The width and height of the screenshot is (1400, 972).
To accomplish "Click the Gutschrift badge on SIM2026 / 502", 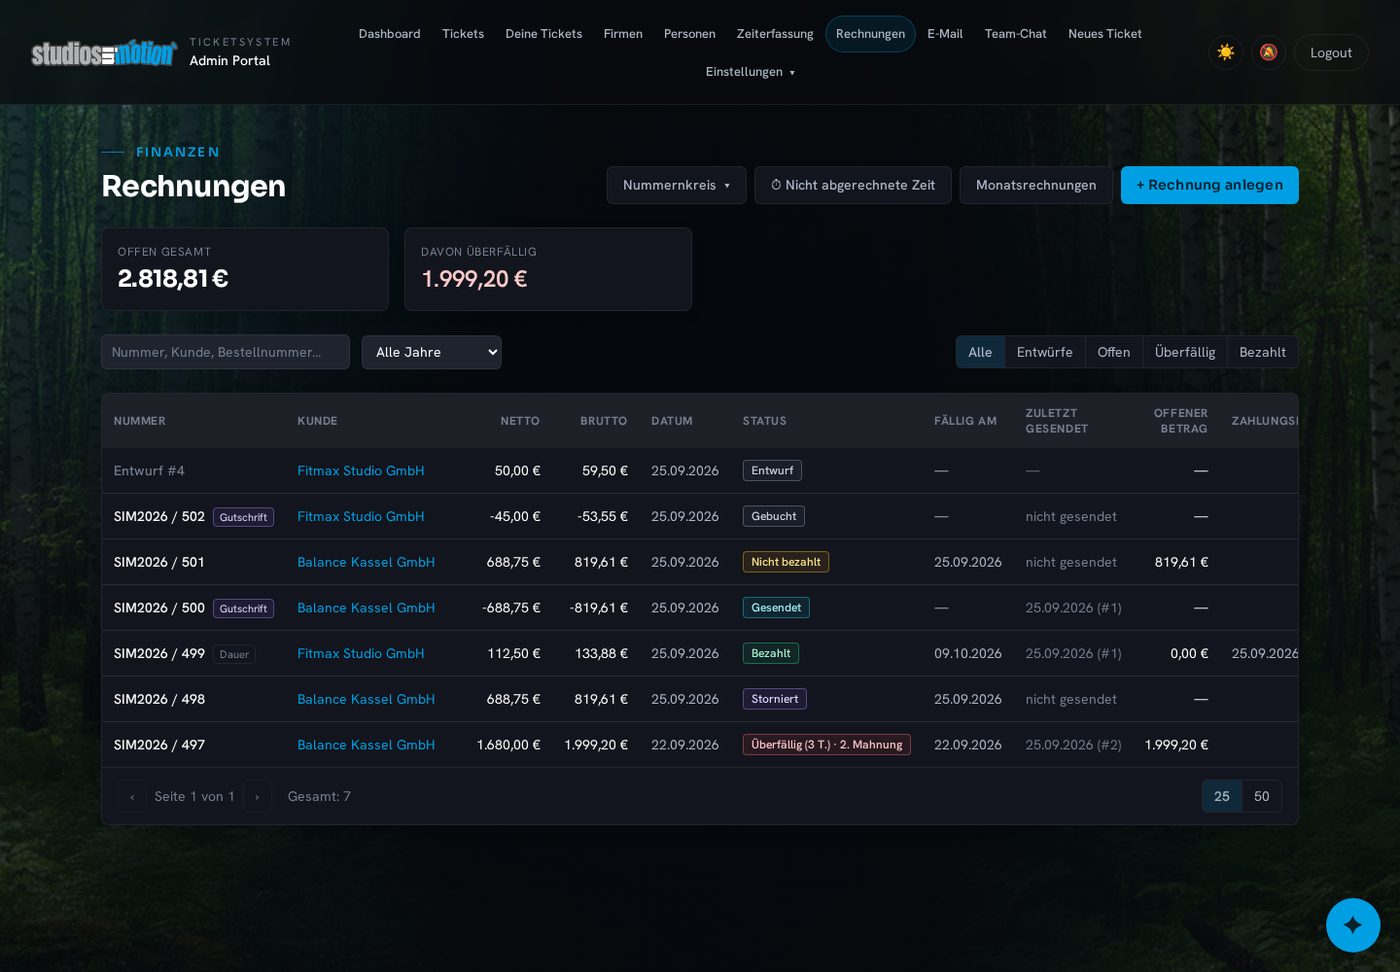I will 243,517.
